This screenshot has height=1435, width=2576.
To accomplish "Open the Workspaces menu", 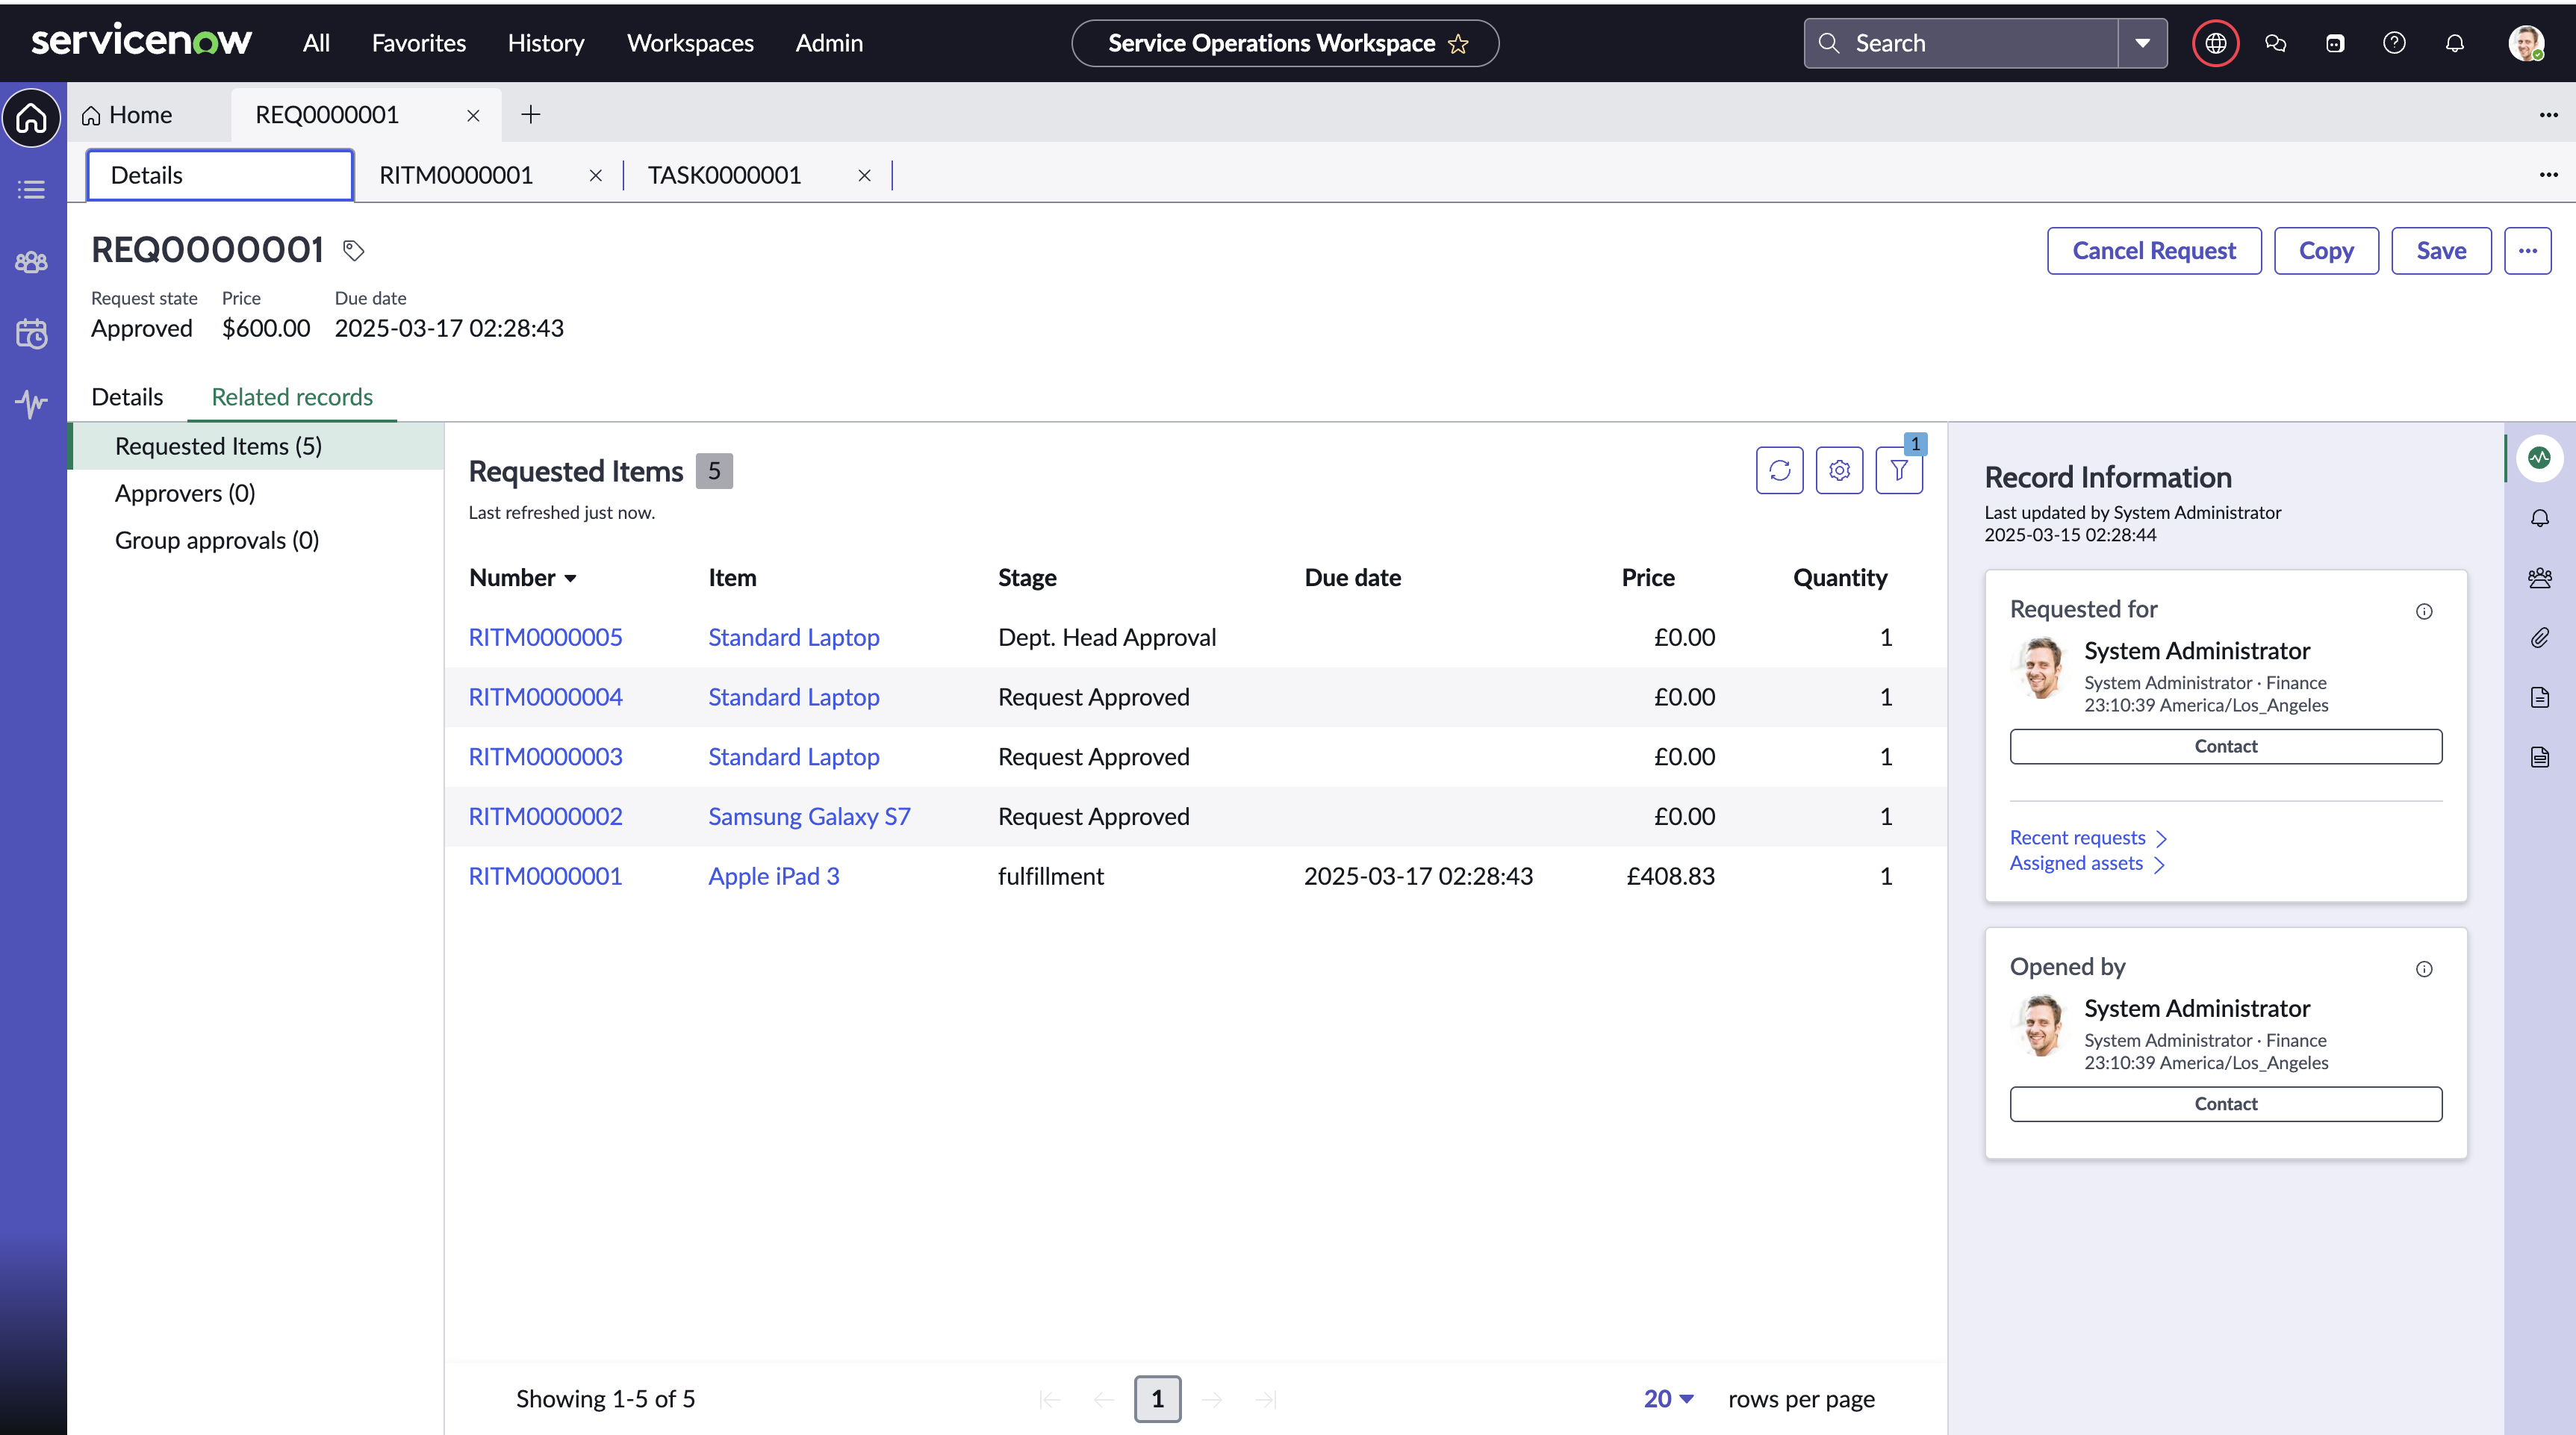I will click(690, 43).
